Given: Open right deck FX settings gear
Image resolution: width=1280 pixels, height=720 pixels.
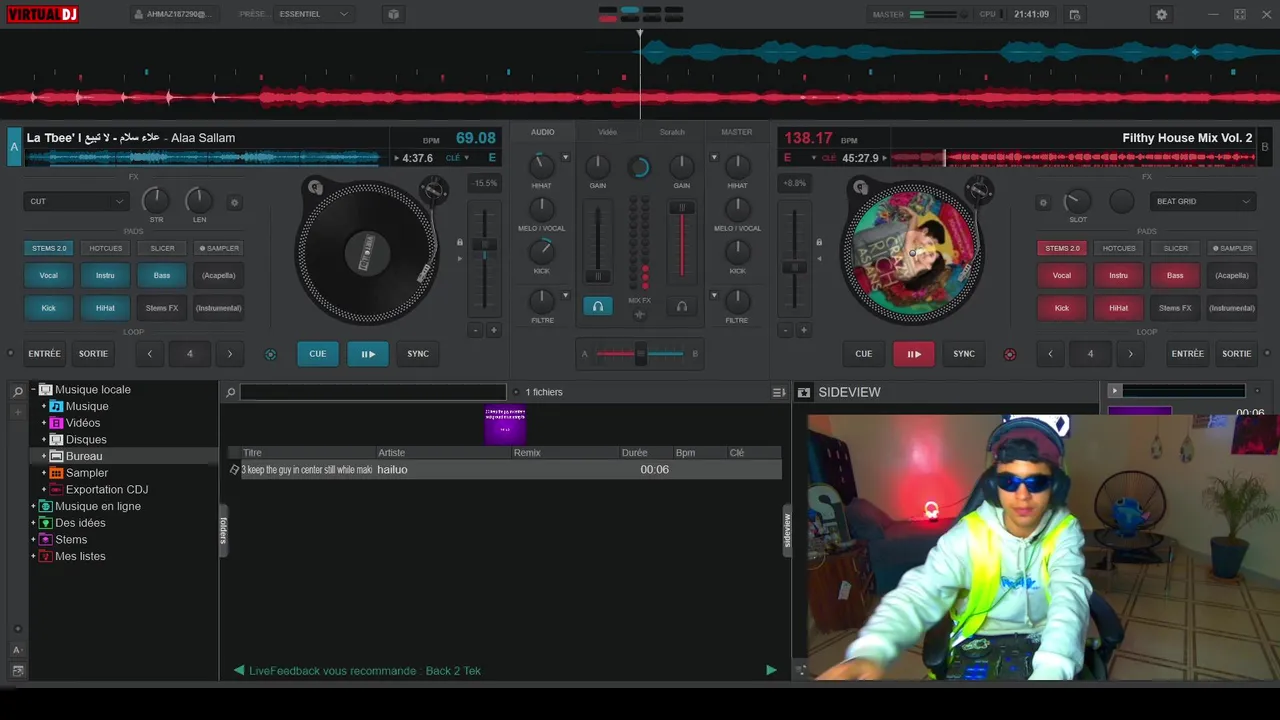Looking at the screenshot, I should click(1043, 202).
